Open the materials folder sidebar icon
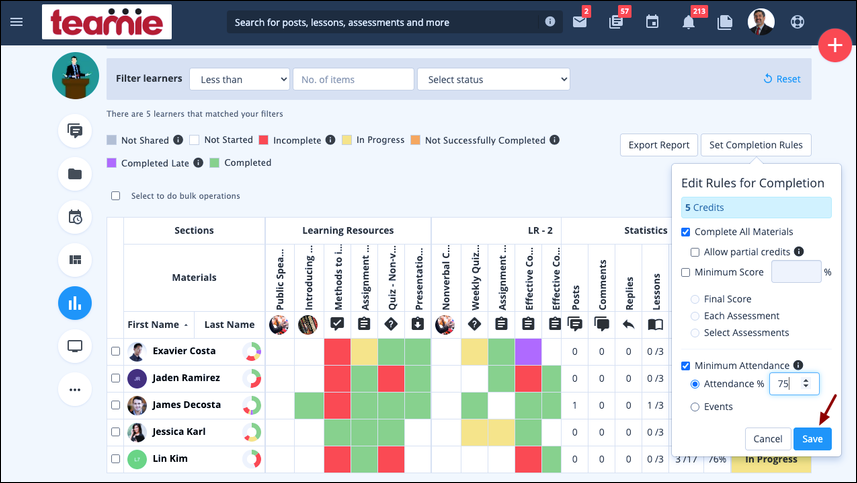The height and width of the screenshot is (483, 857). tap(75, 174)
